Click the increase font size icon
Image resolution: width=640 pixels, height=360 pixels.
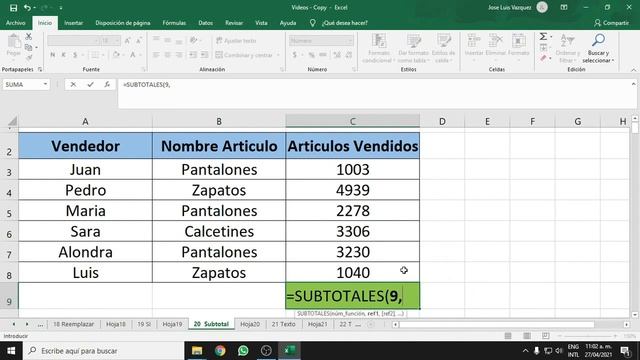click(128, 41)
